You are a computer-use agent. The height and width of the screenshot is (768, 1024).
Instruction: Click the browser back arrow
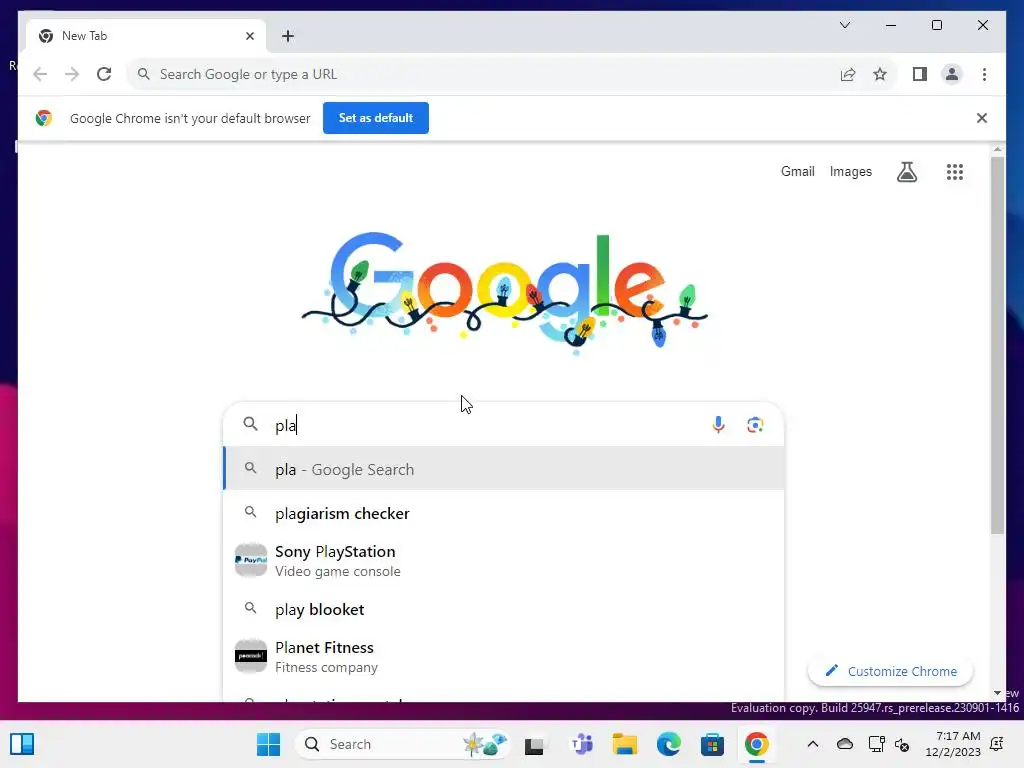point(40,74)
